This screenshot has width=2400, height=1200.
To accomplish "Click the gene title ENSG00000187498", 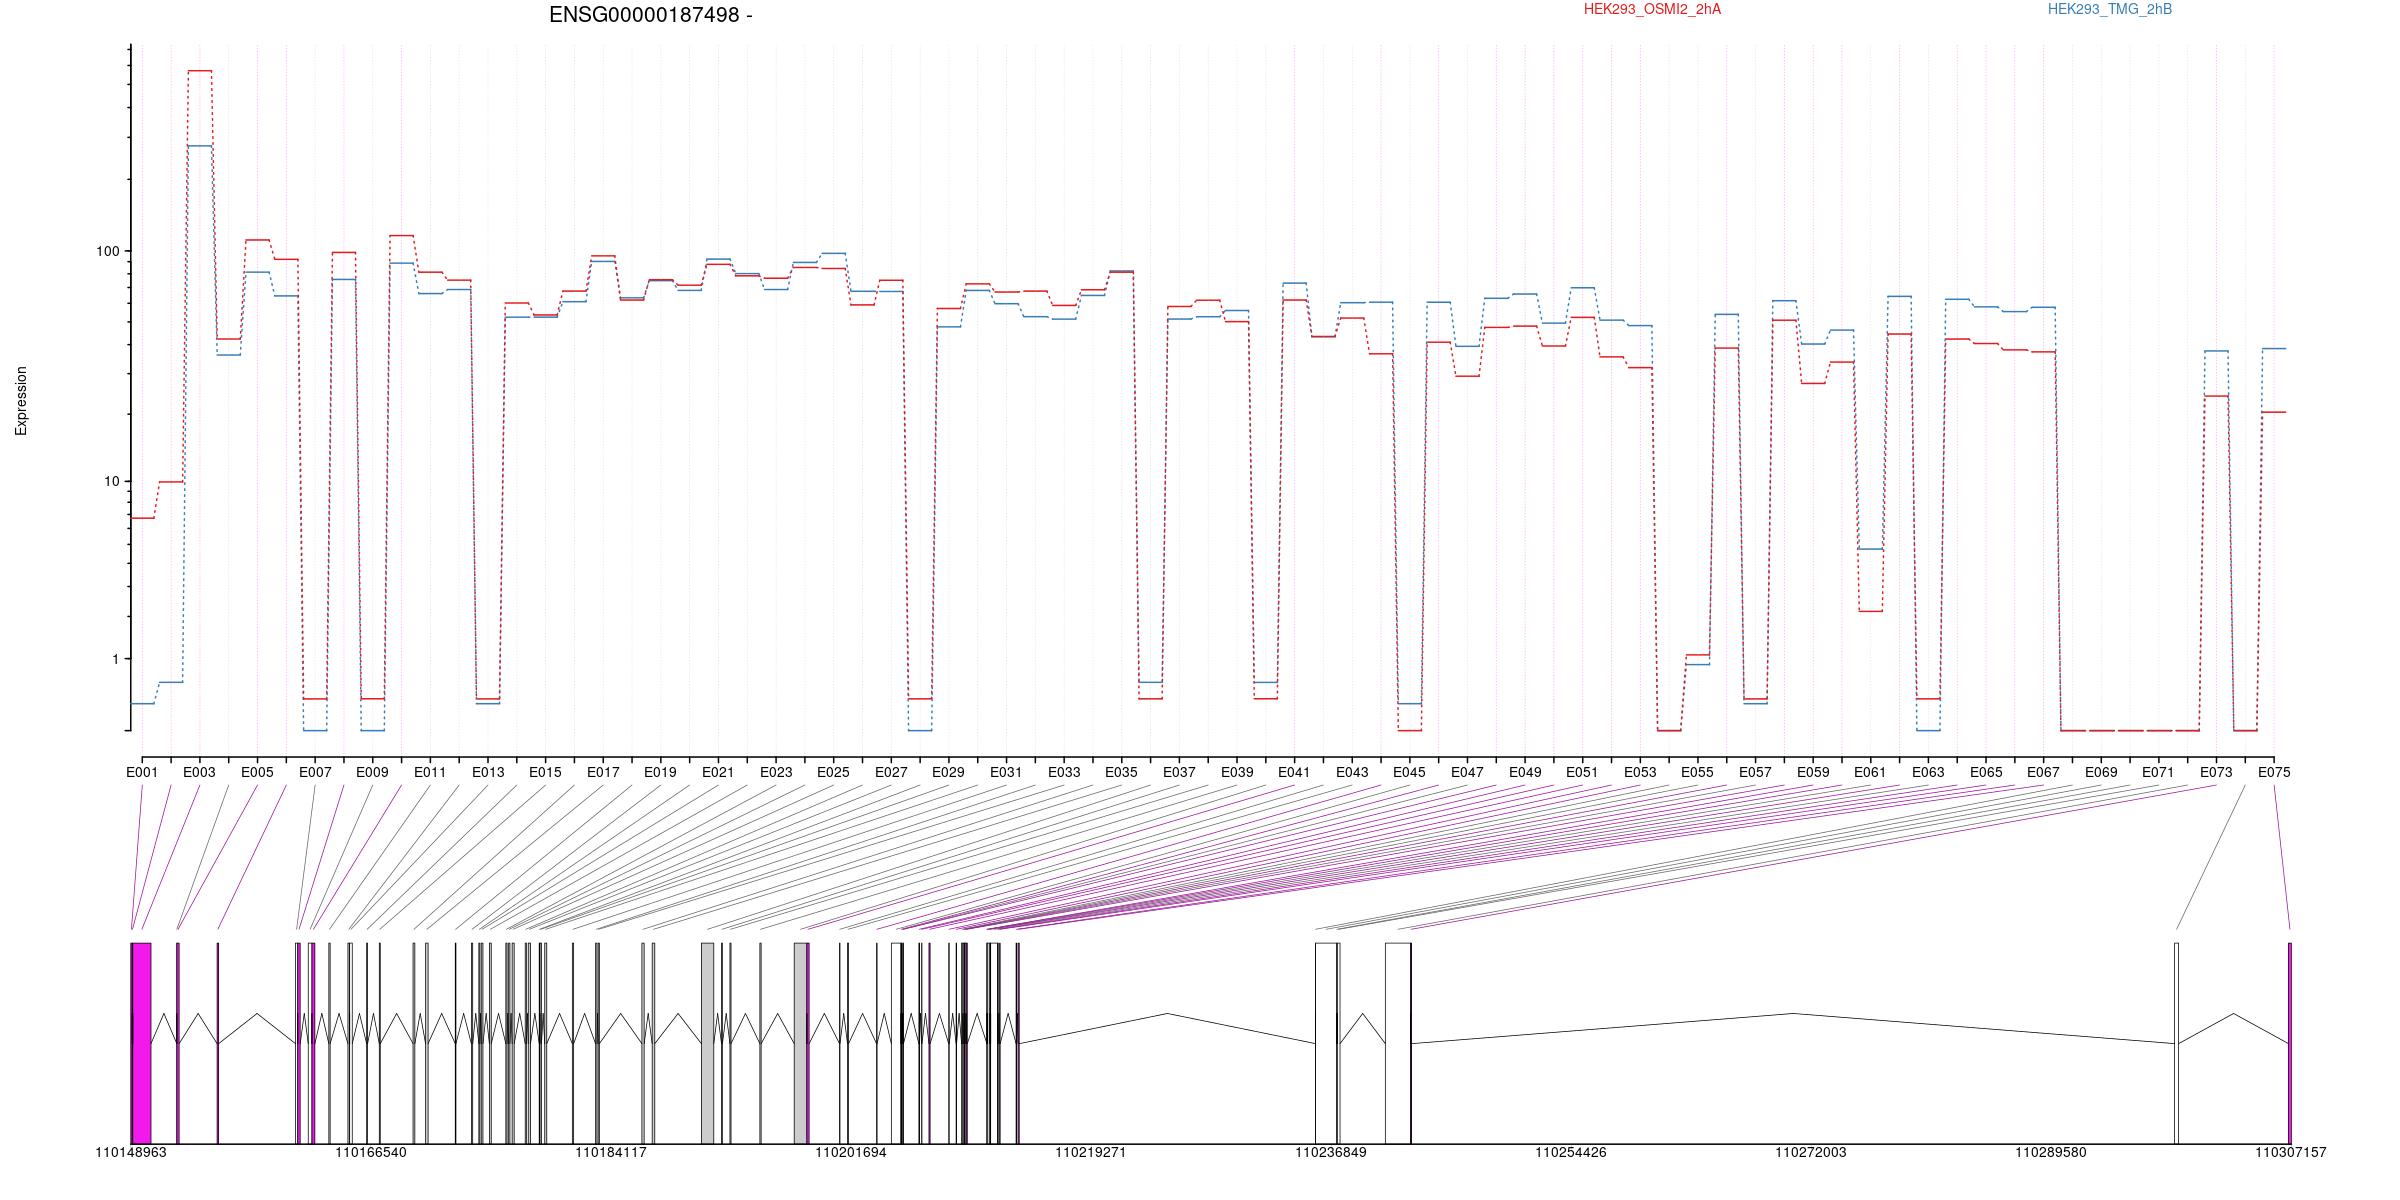I will [650, 15].
